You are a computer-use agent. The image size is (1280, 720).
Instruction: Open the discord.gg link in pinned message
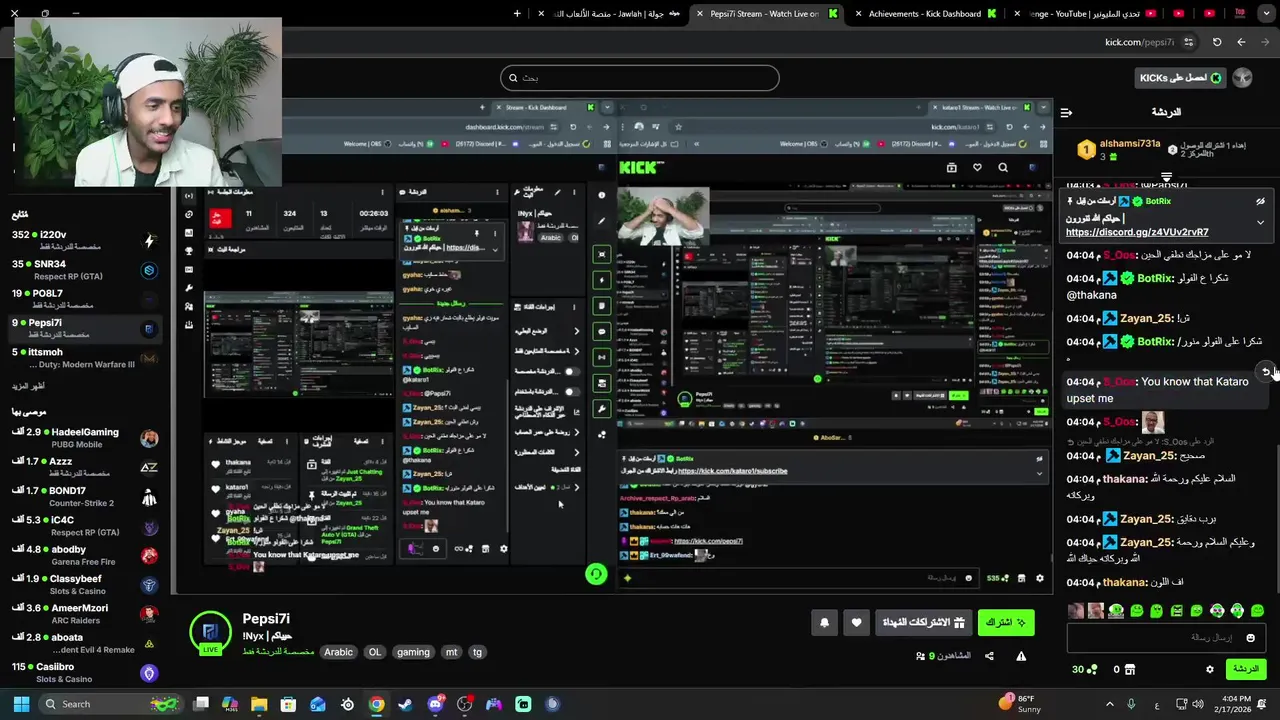1137,232
